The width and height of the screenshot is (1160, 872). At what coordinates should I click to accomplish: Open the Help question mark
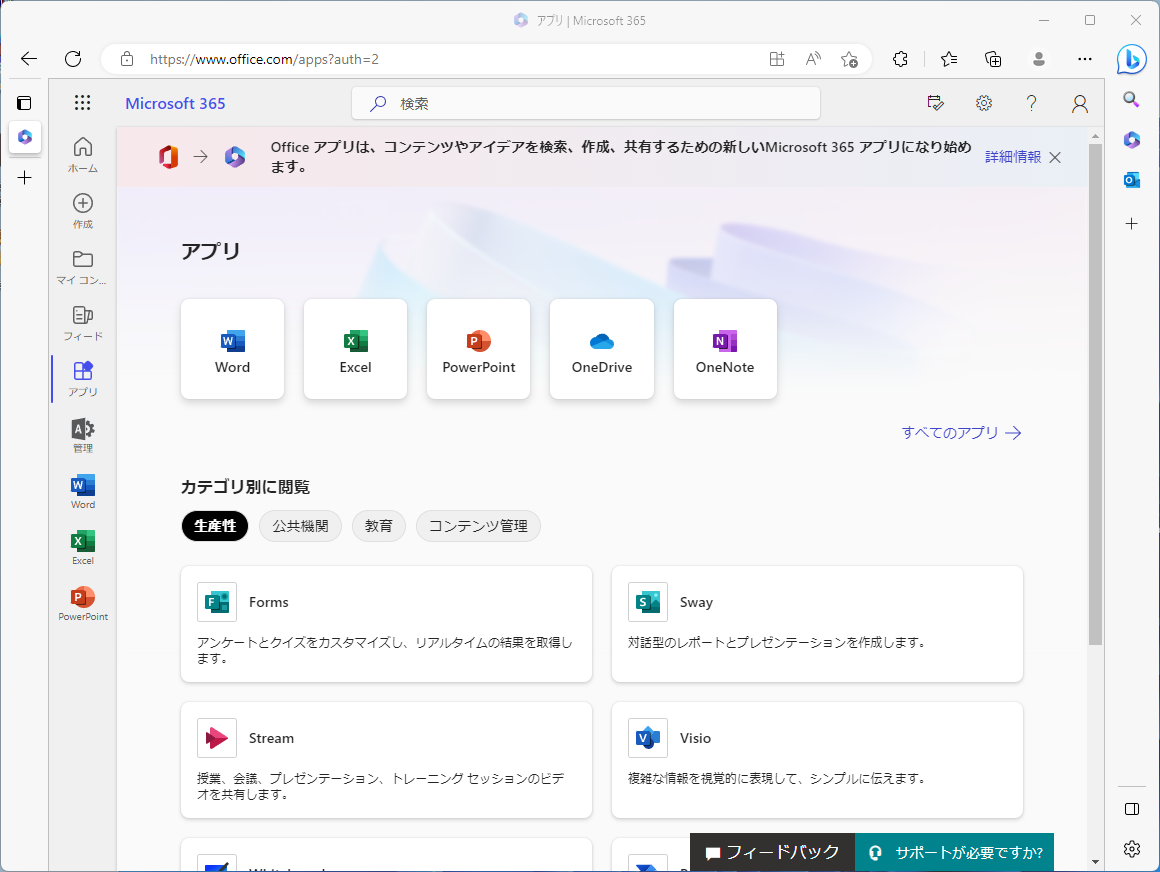click(x=1031, y=104)
